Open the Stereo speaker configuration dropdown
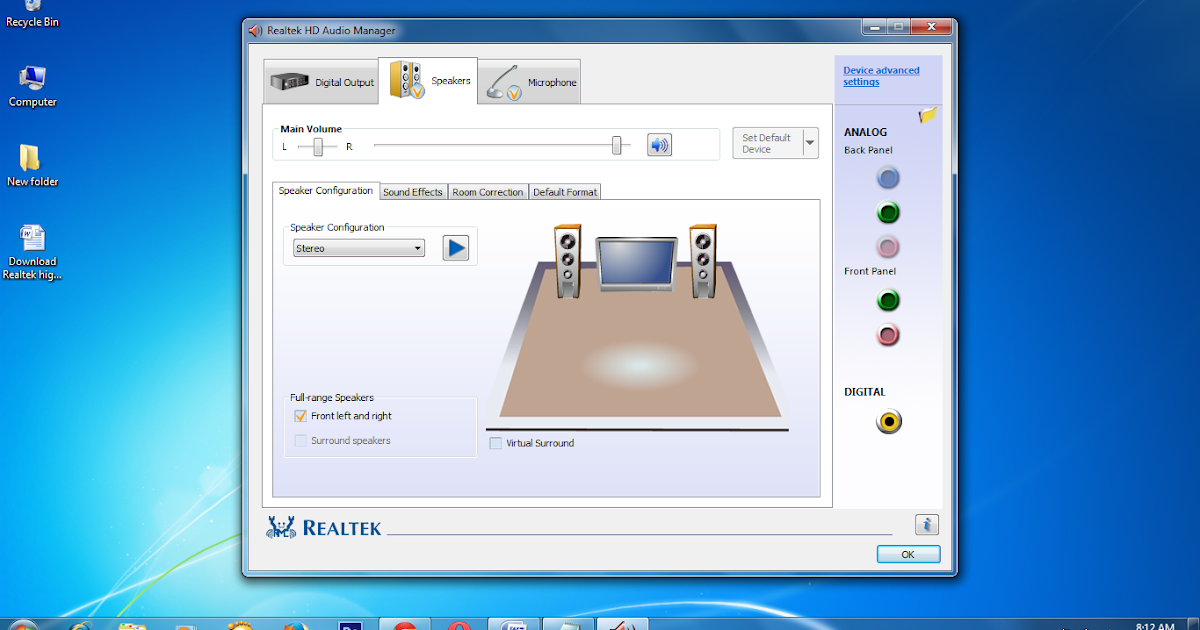Viewport: 1200px width, 630px height. pos(359,248)
